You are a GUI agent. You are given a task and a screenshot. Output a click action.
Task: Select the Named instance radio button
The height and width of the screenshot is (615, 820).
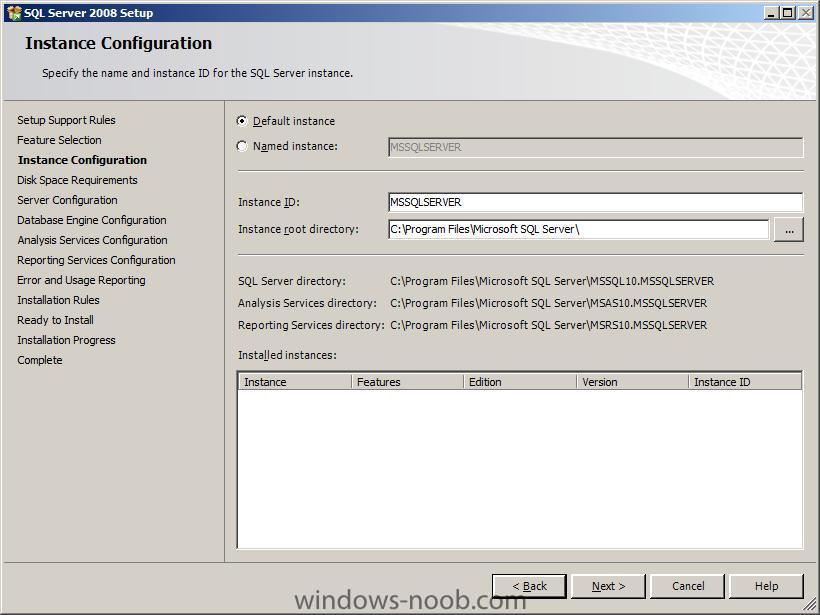(x=242, y=146)
